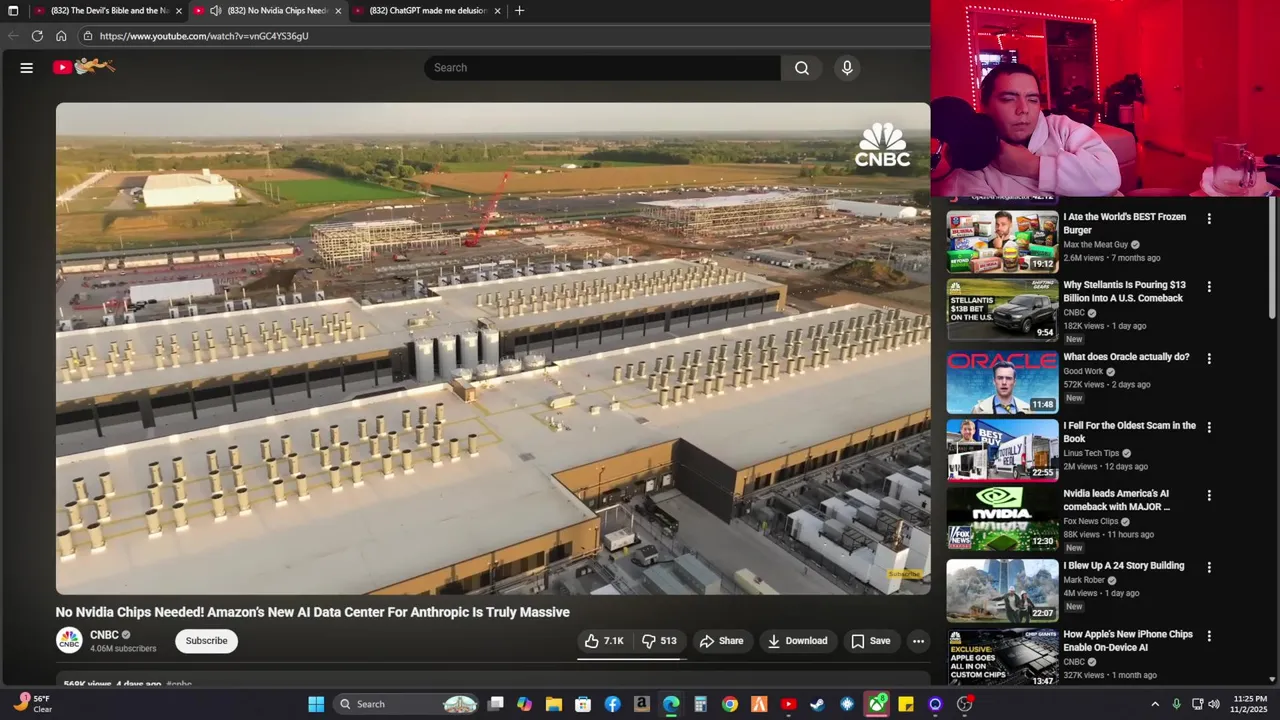Open the Windows Start menu

[x=316, y=704]
